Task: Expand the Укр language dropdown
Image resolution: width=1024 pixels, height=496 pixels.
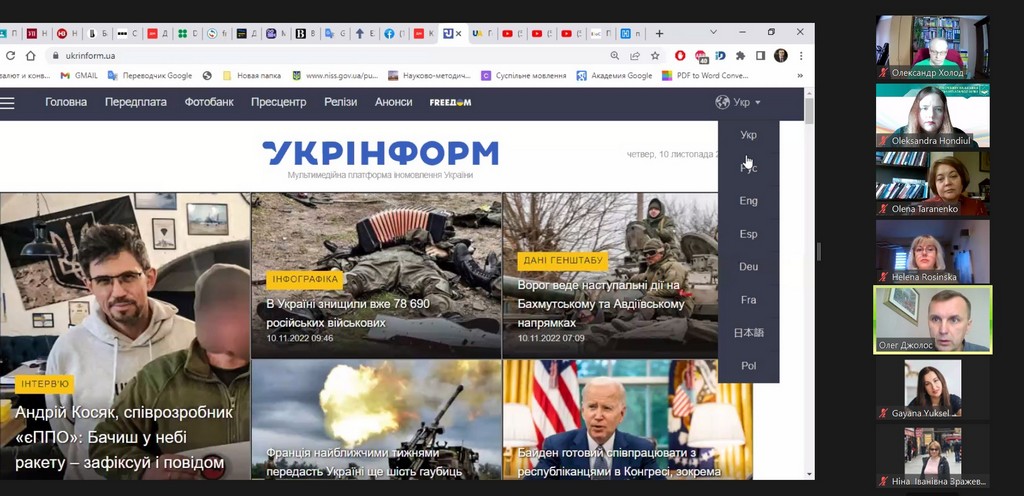Action: click(739, 102)
